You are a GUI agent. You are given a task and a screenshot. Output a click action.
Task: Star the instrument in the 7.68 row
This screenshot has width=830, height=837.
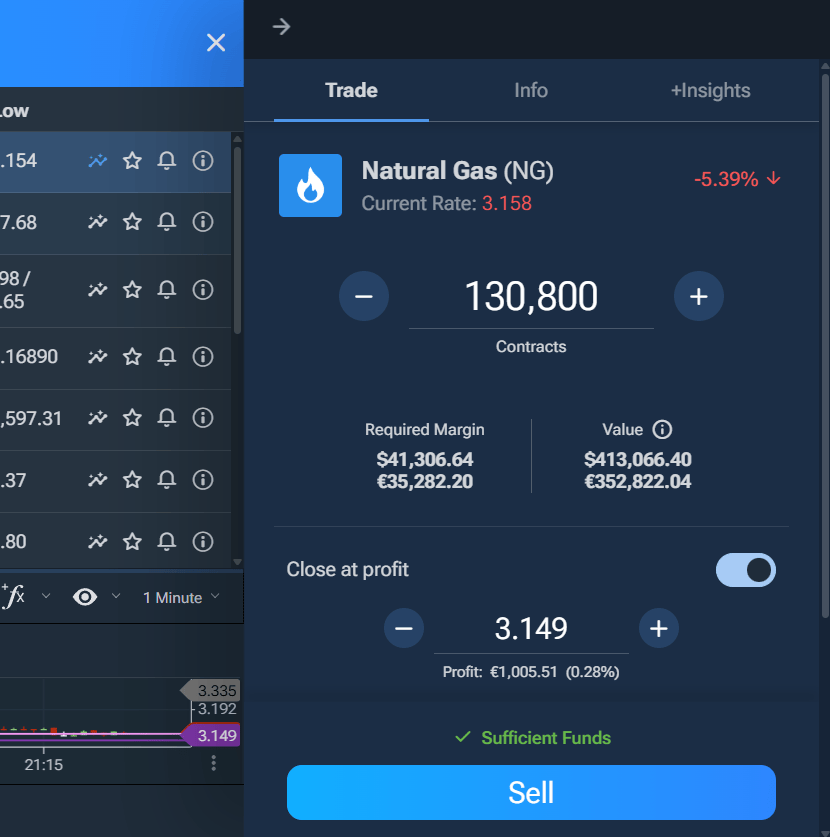132,222
